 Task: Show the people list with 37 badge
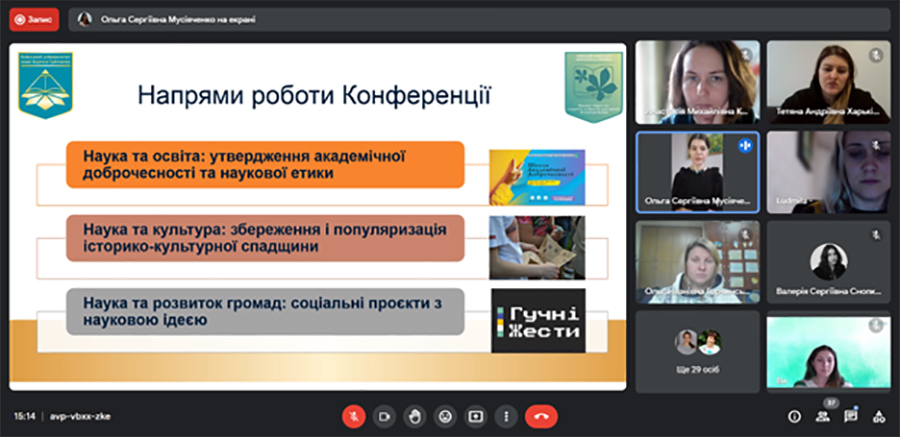click(823, 416)
